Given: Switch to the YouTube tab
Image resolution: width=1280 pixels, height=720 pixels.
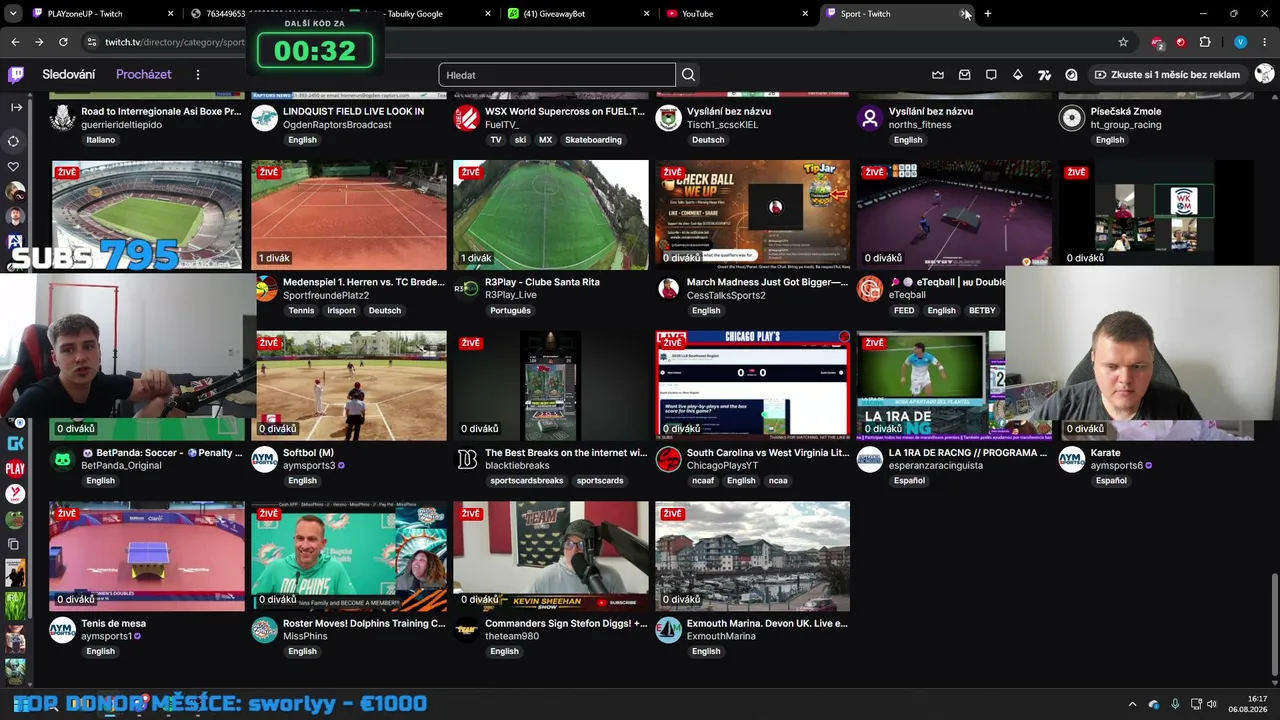Looking at the screenshot, I should pos(737,14).
